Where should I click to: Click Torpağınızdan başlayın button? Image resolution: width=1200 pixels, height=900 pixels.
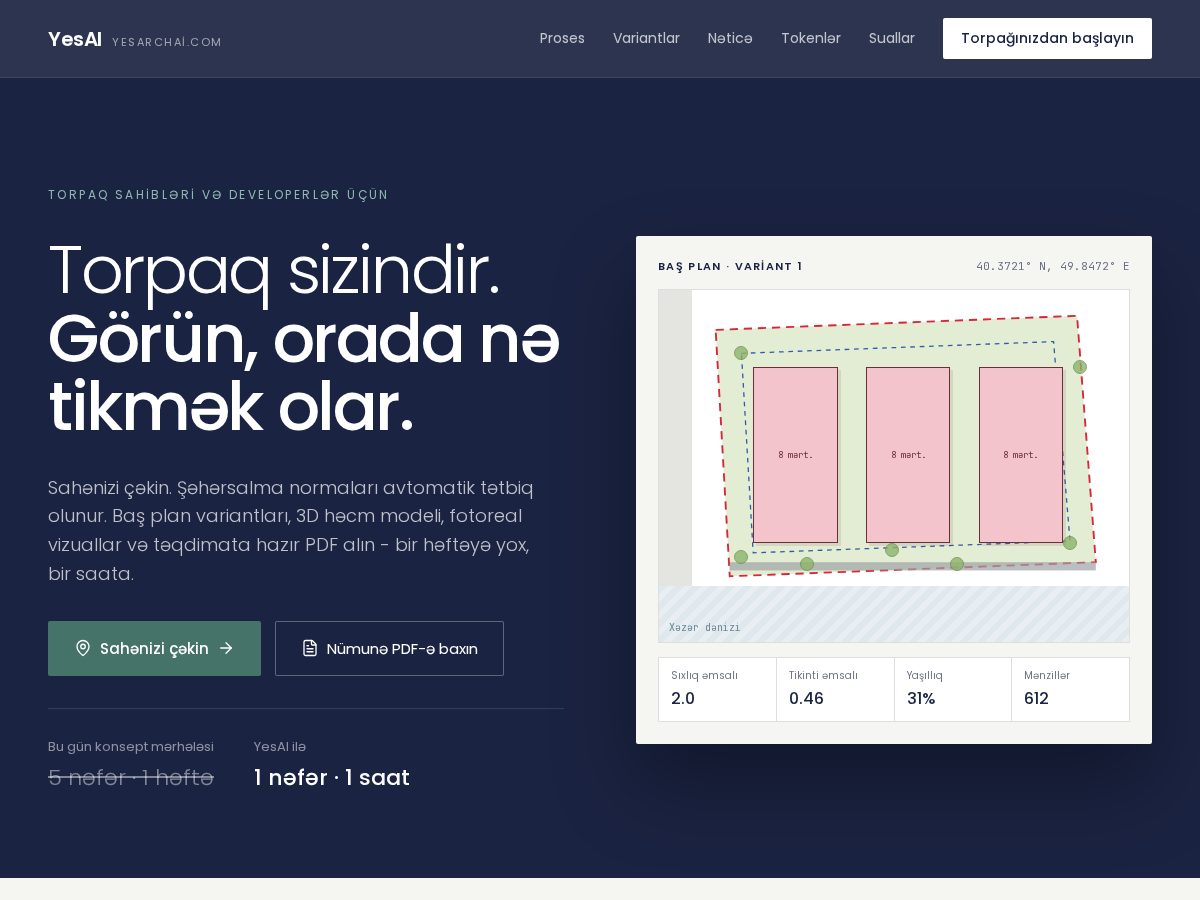coord(1047,38)
